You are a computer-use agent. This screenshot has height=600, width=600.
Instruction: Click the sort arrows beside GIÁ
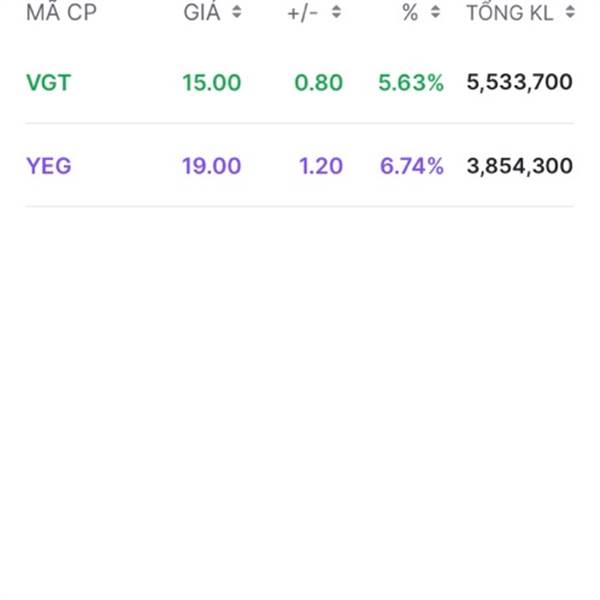(x=236, y=13)
